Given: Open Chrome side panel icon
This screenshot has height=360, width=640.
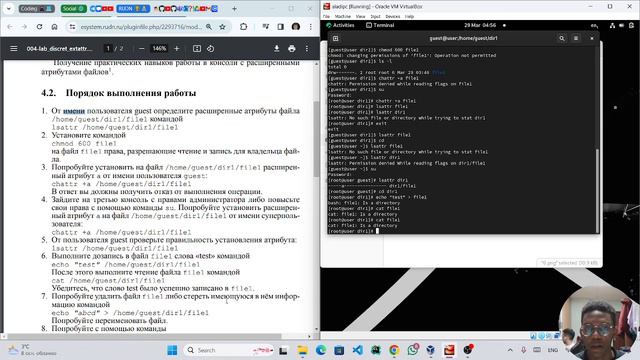Looking at the screenshot, I should 280,27.
